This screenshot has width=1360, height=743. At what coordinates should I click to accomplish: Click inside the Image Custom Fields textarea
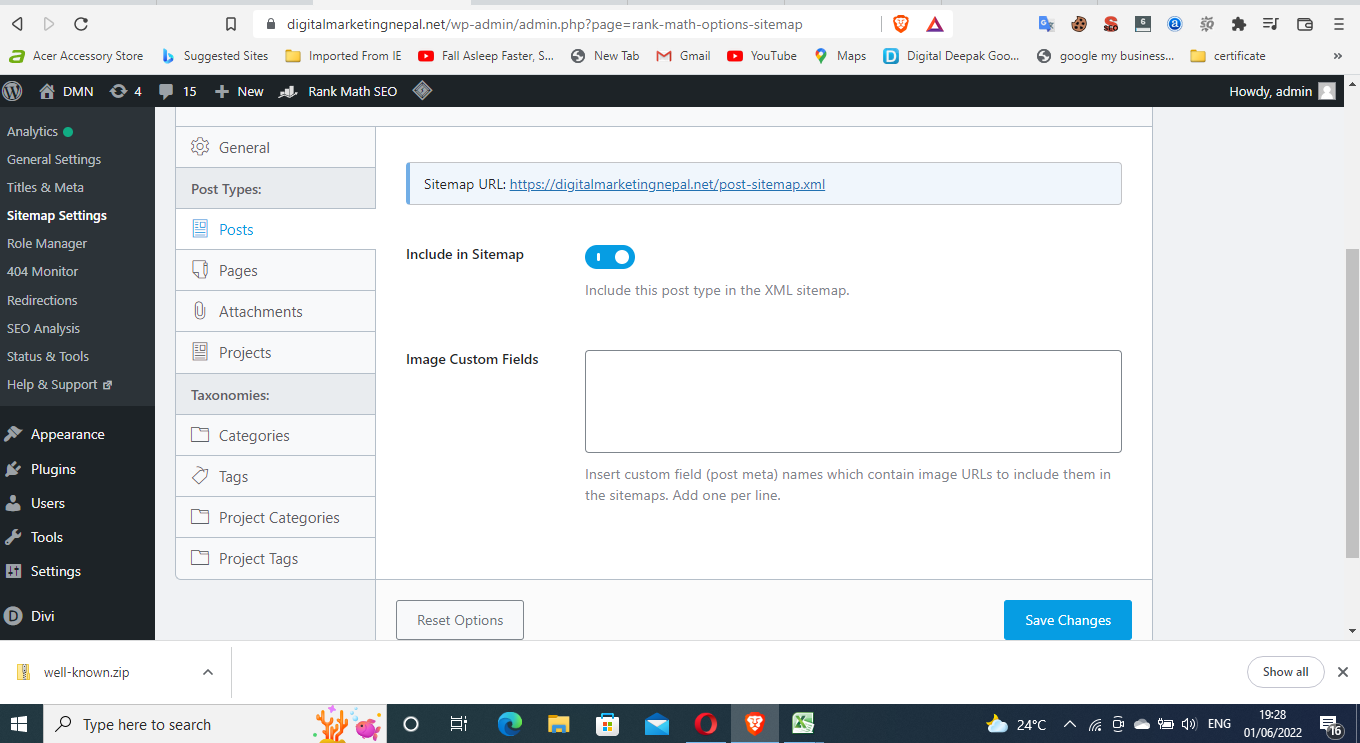coord(852,401)
